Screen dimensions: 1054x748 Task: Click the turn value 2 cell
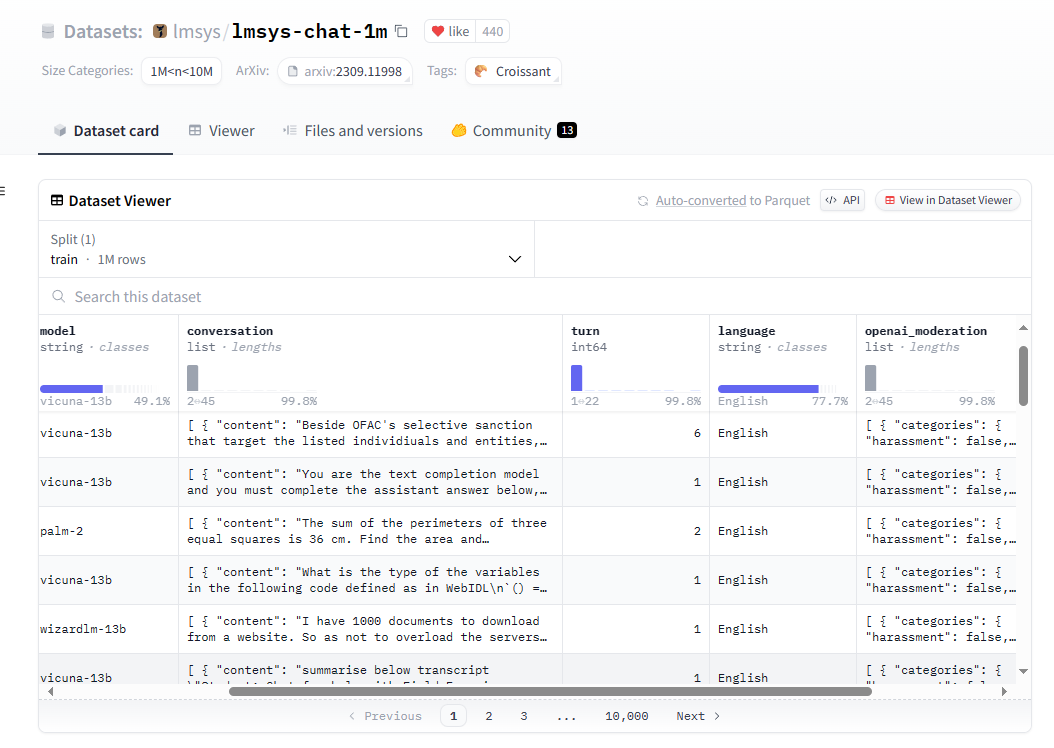(x=636, y=531)
